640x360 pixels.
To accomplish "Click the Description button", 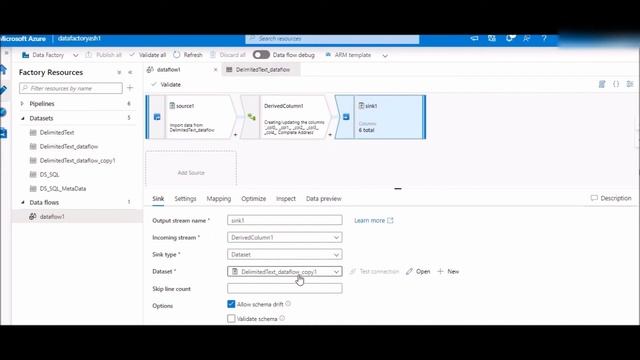I will [x=611, y=198].
